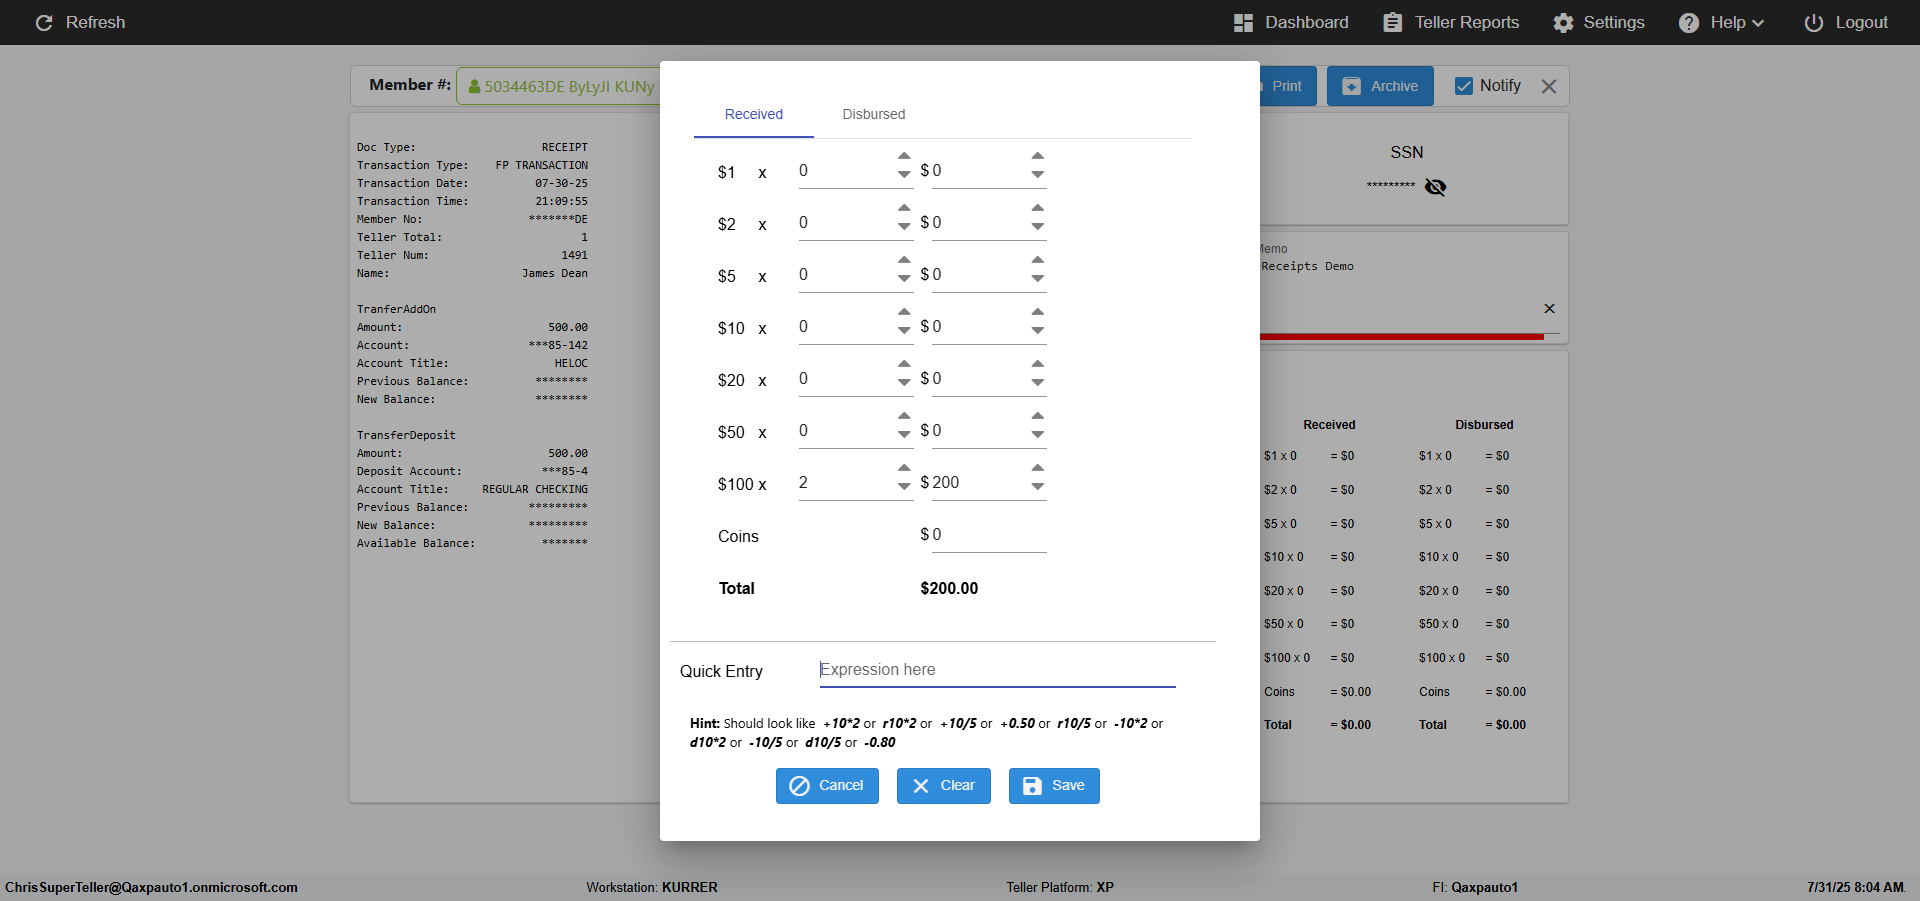Click the red progress bar in Memo box

[x=1402, y=337]
